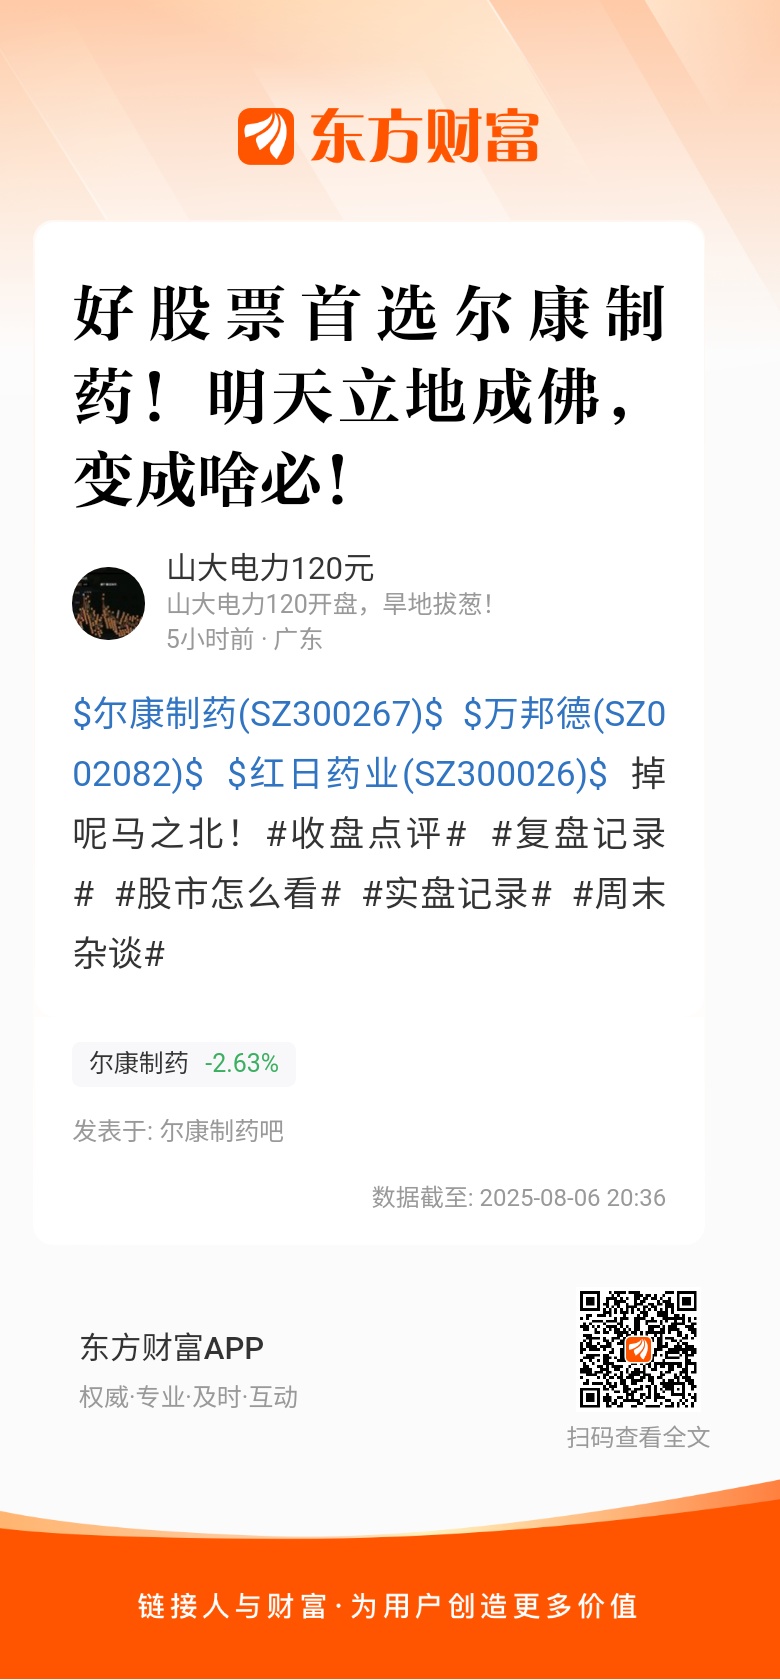The image size is (780, 1680).
Task: Click the 东方财富APP footer text
Action: coord(172,1348)
